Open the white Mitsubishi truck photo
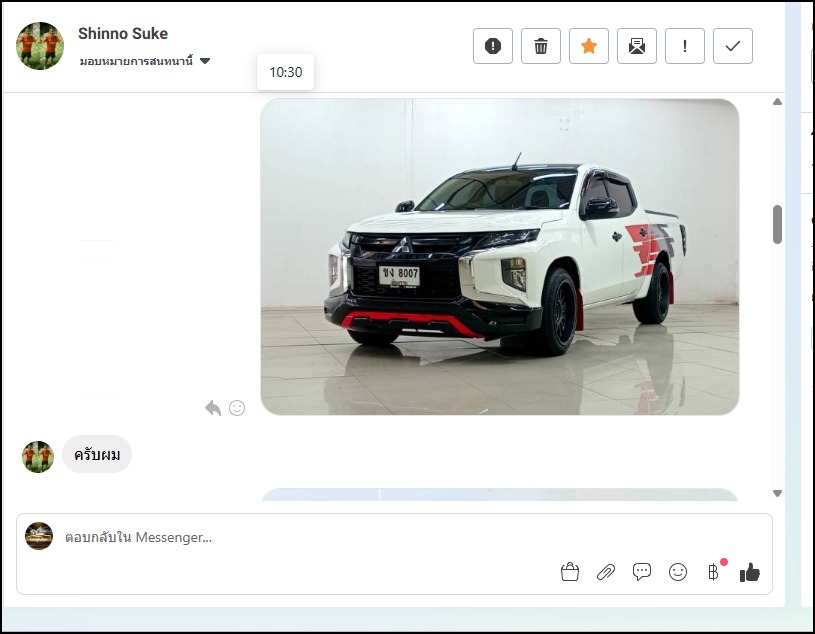The width and height of the screenshot is (815, 634). tap(500, 256)
